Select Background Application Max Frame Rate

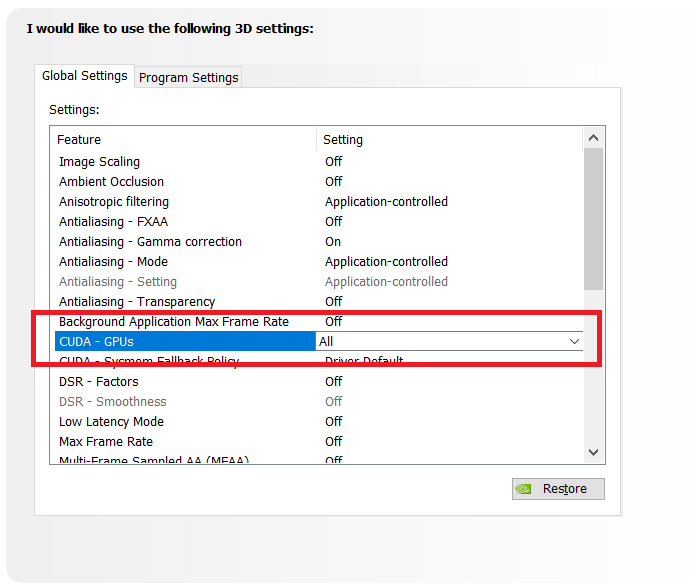tap(173, 322)
